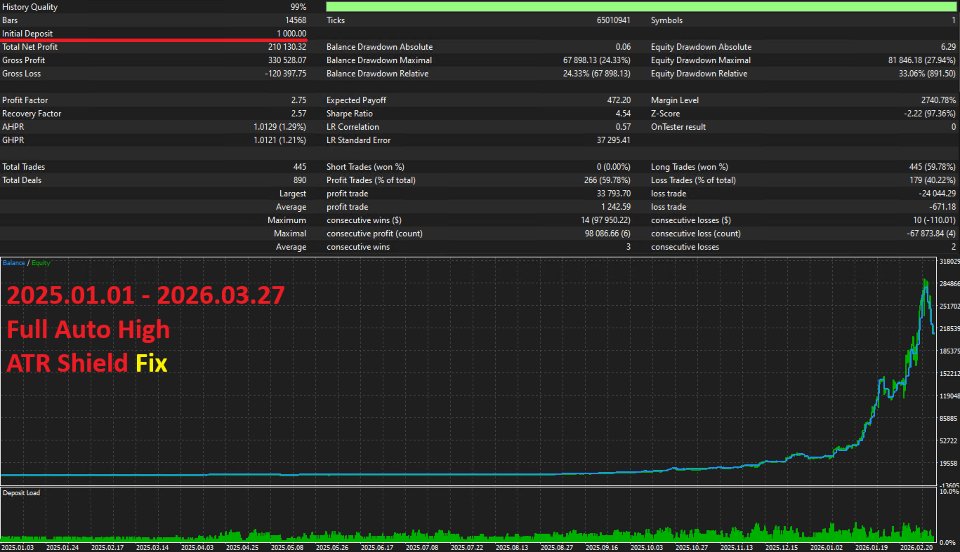Click the 2025.07.08 date on time axis
Screen dimensions: 960x552
(x=422, y=548)
